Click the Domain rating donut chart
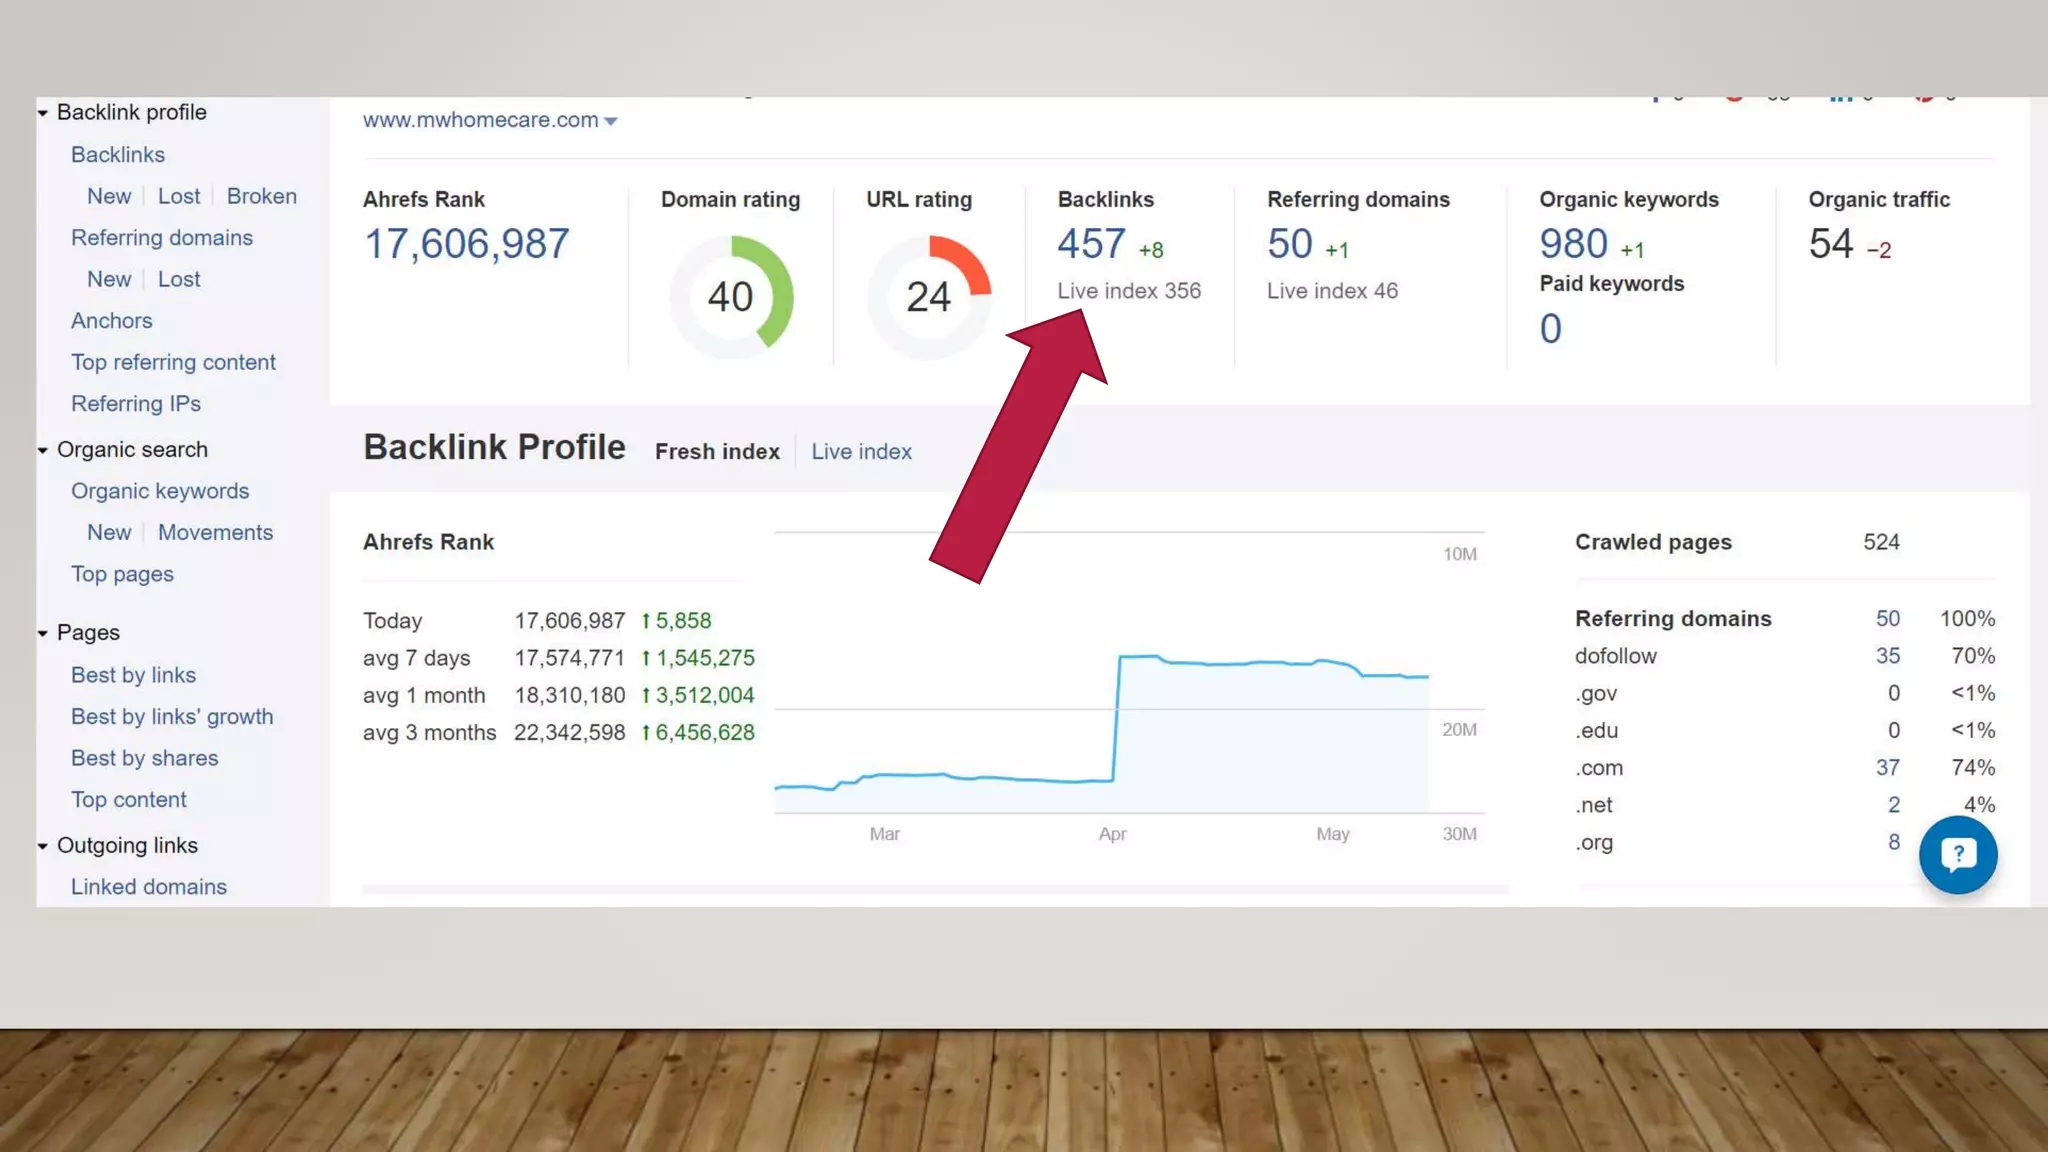The width and height of the screenshot is (2048, 1152). pyautogui.click(x=730, y=297)
